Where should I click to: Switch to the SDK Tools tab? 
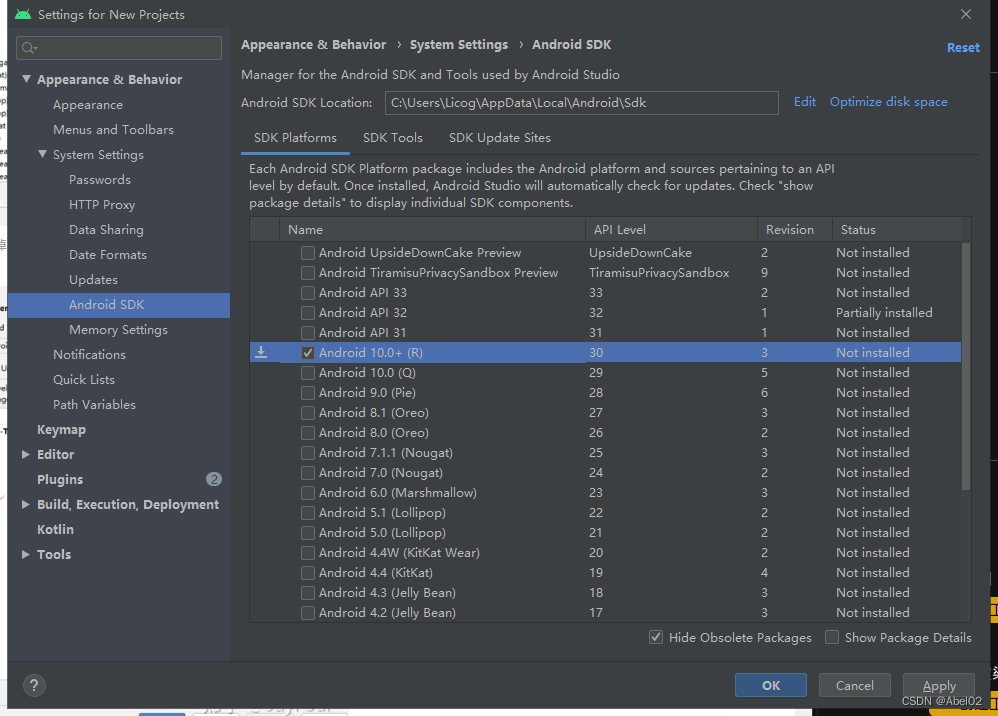[392, 137]
